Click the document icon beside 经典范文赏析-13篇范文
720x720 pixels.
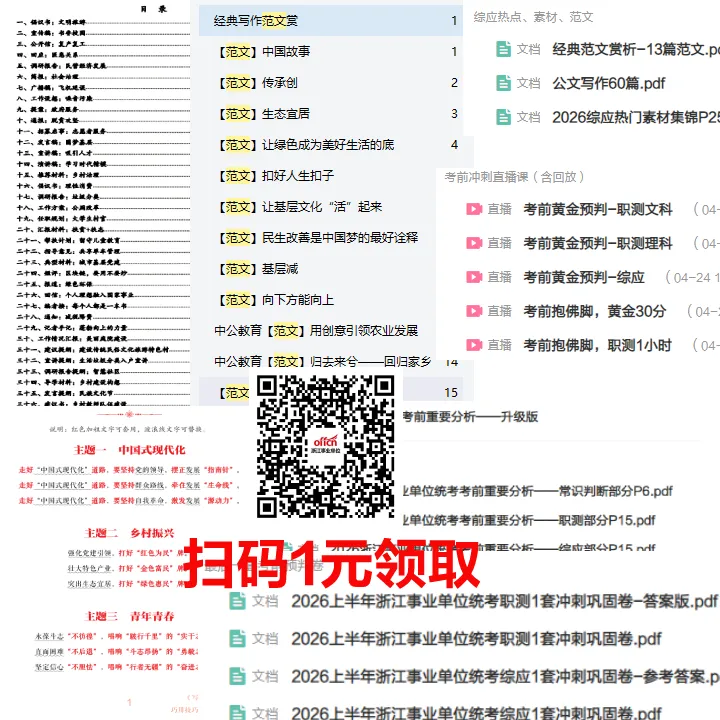(503, 49)
